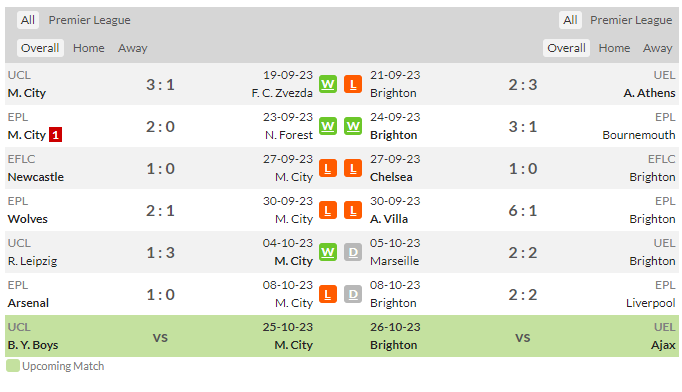Switch the right panel to Premier League
Image resolution: width=682 pixels, height=392 pixels.
point(631,20)
